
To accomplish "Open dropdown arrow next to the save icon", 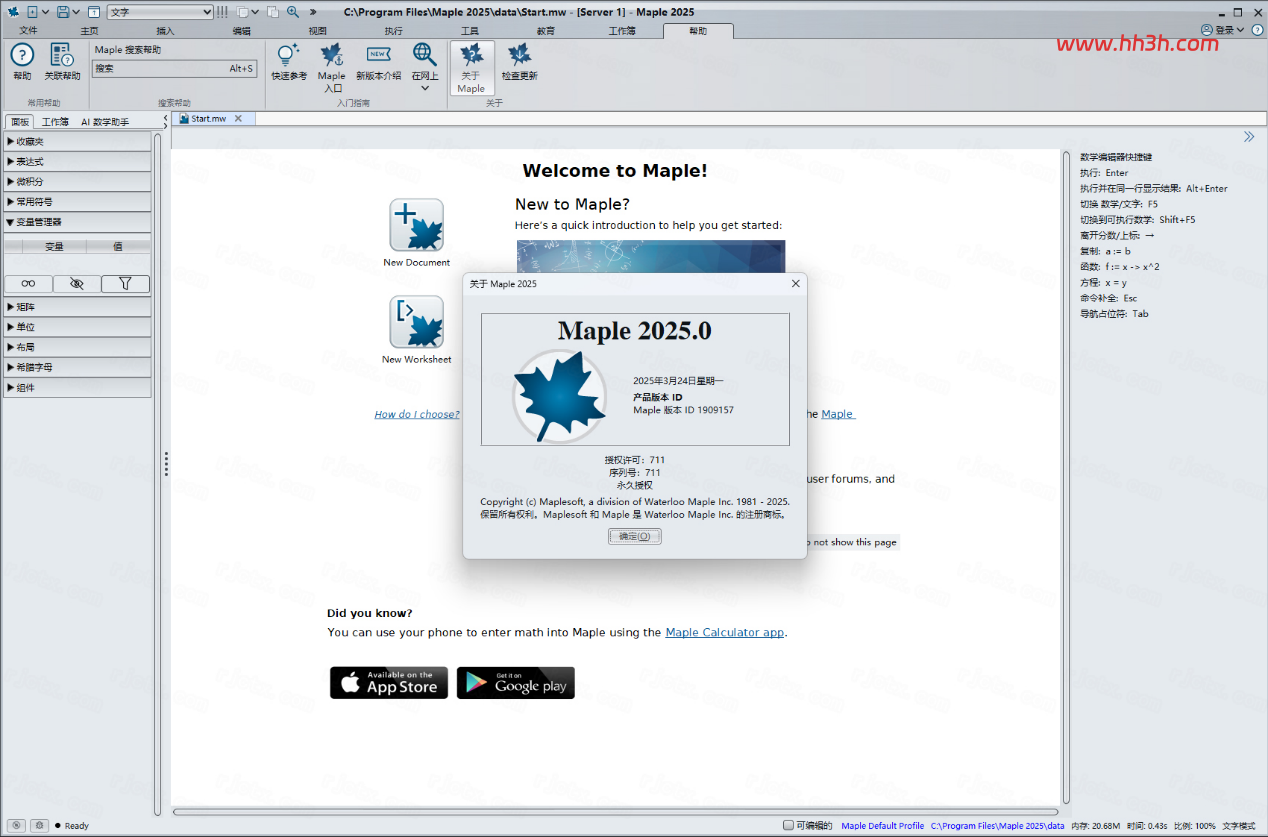I will [x=76, y=12].
